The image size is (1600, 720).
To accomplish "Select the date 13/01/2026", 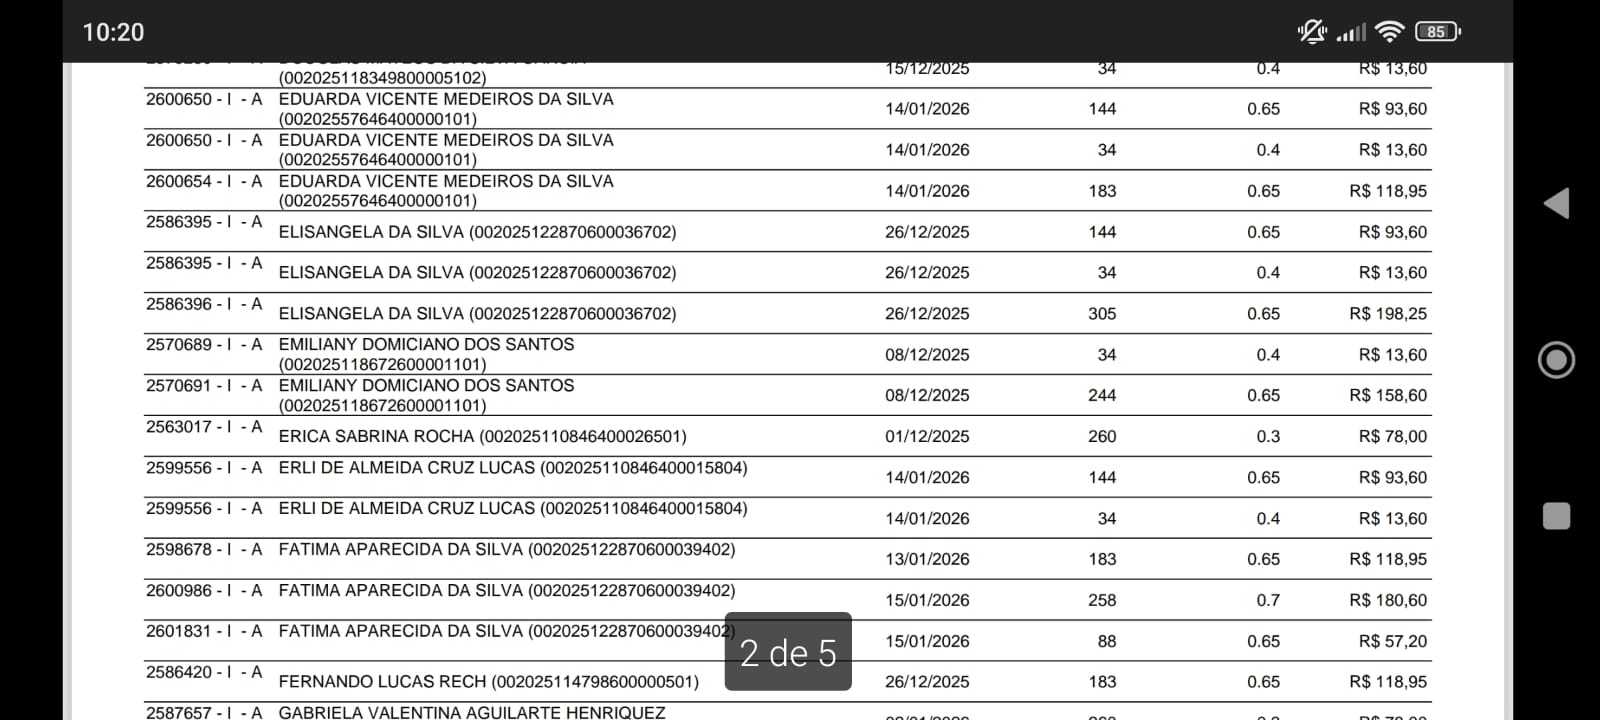I will coord(927,560).
